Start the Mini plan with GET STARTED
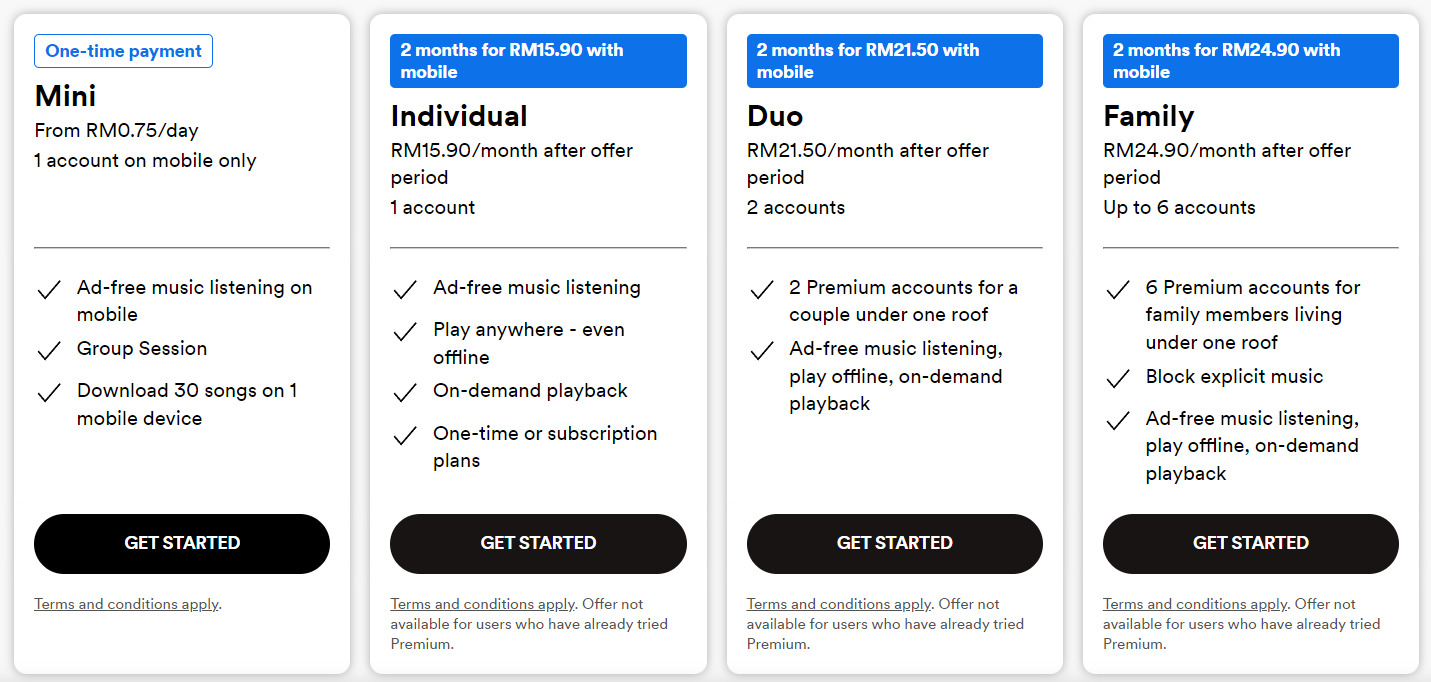 click(x=182, y=544)
